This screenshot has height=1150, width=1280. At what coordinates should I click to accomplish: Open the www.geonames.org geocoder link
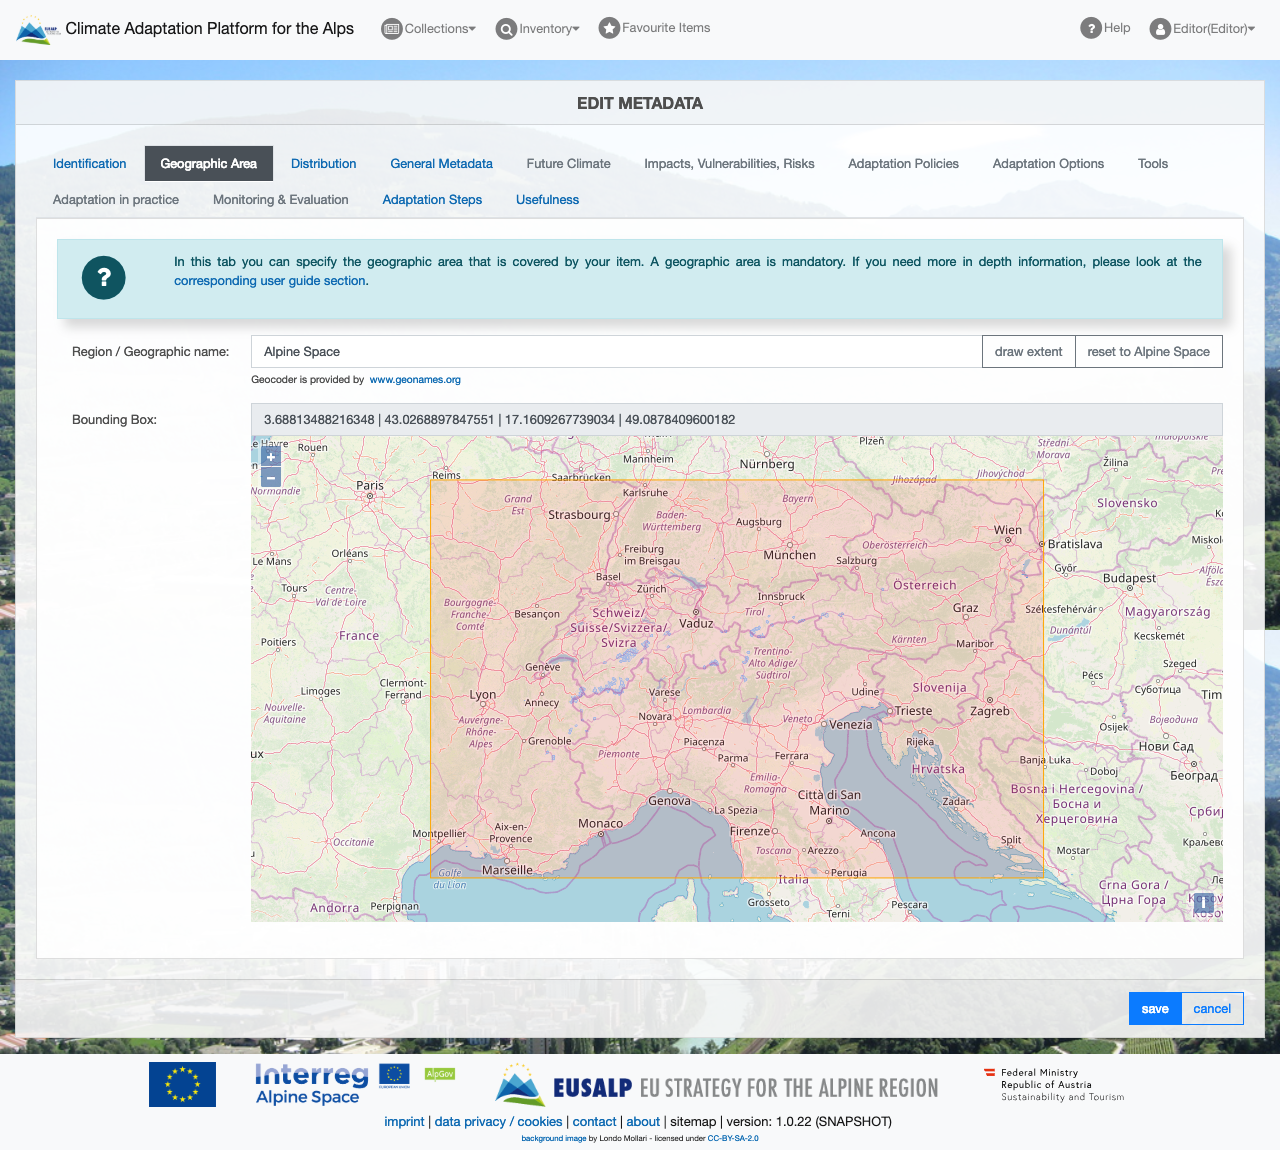(x=415, y=380)
